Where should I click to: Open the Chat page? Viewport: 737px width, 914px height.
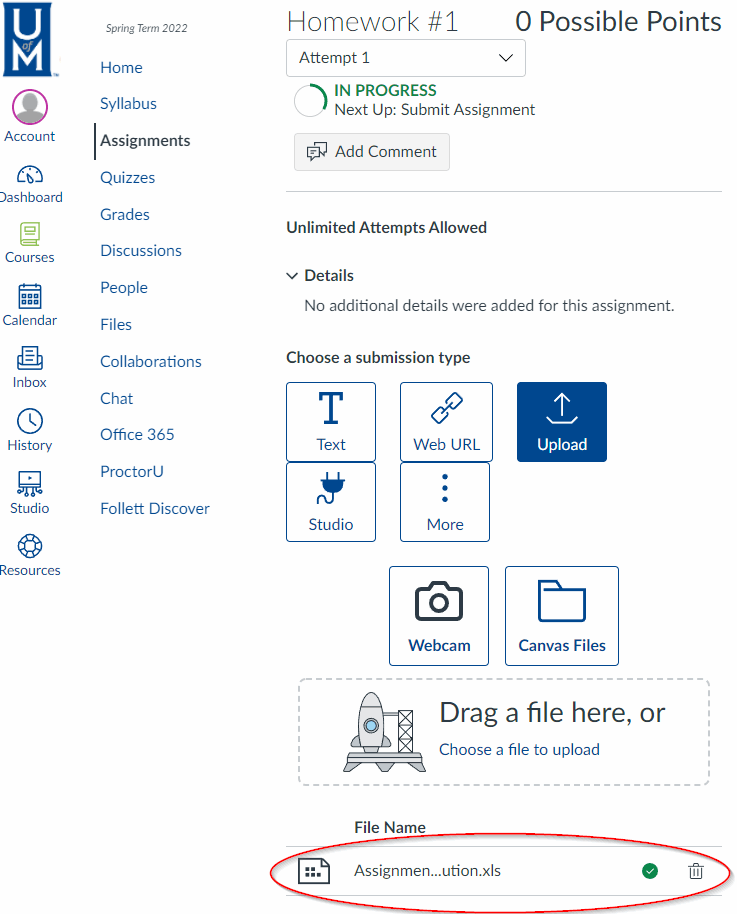[117, 399]
